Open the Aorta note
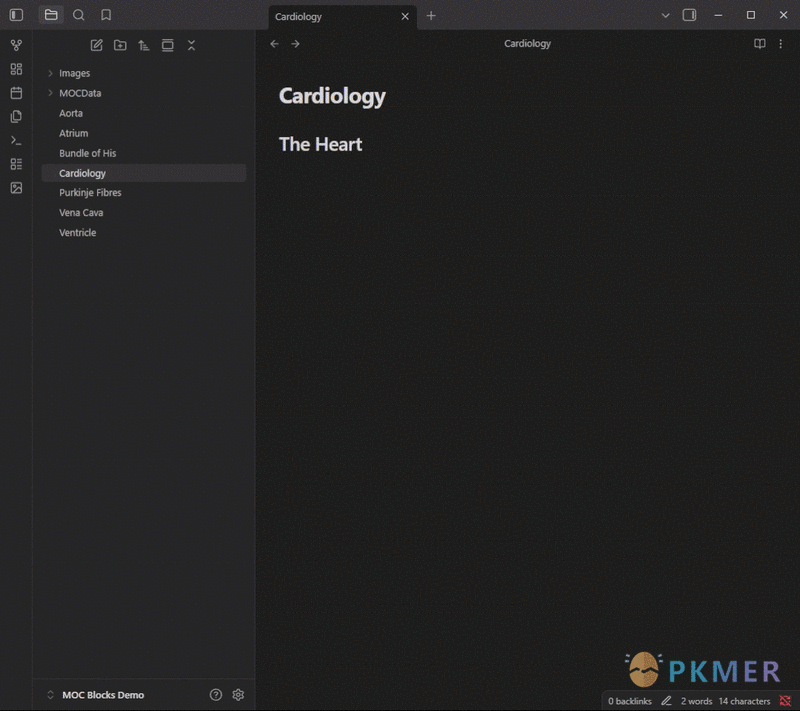 (x=144, y=113)
